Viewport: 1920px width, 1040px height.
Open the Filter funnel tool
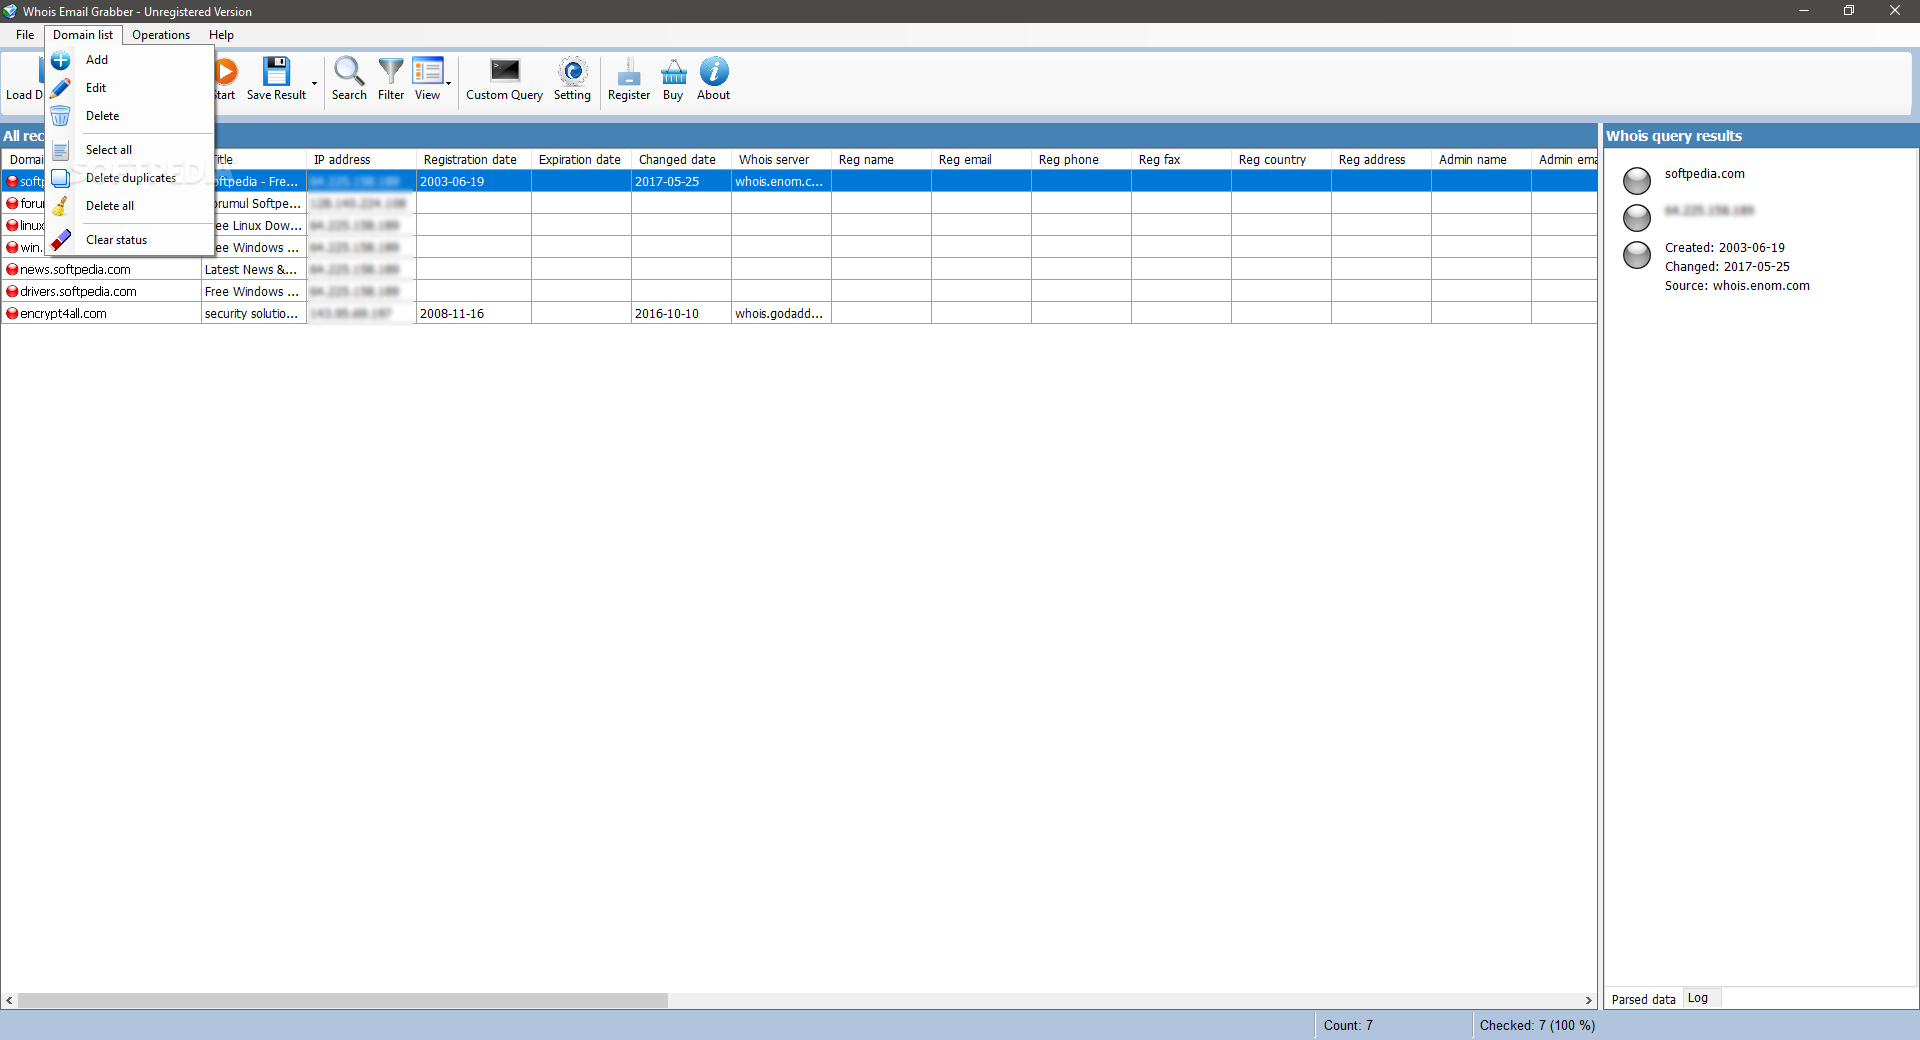point(391,79)
